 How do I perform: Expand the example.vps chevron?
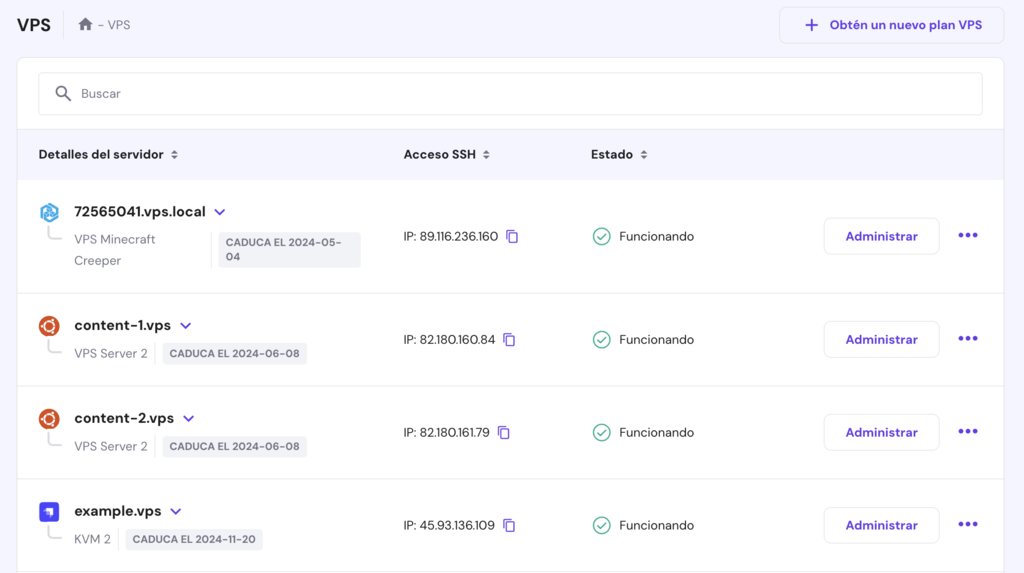coord(176,512)
